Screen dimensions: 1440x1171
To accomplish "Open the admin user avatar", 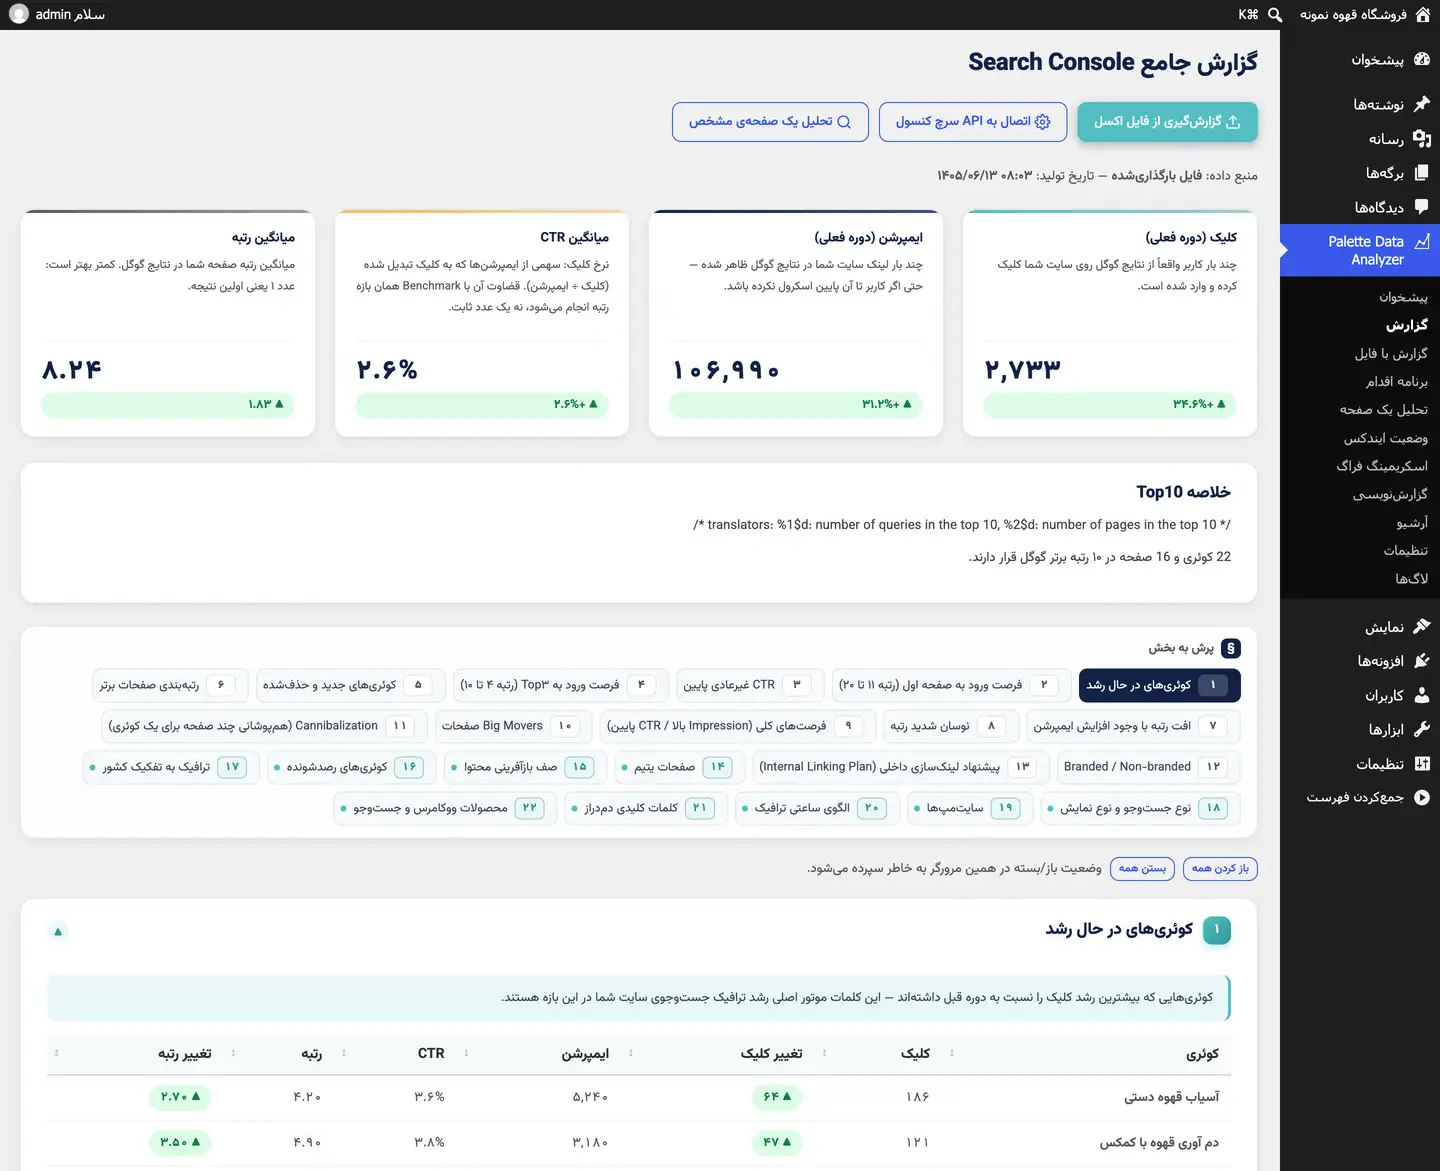I will pos(19,15).
